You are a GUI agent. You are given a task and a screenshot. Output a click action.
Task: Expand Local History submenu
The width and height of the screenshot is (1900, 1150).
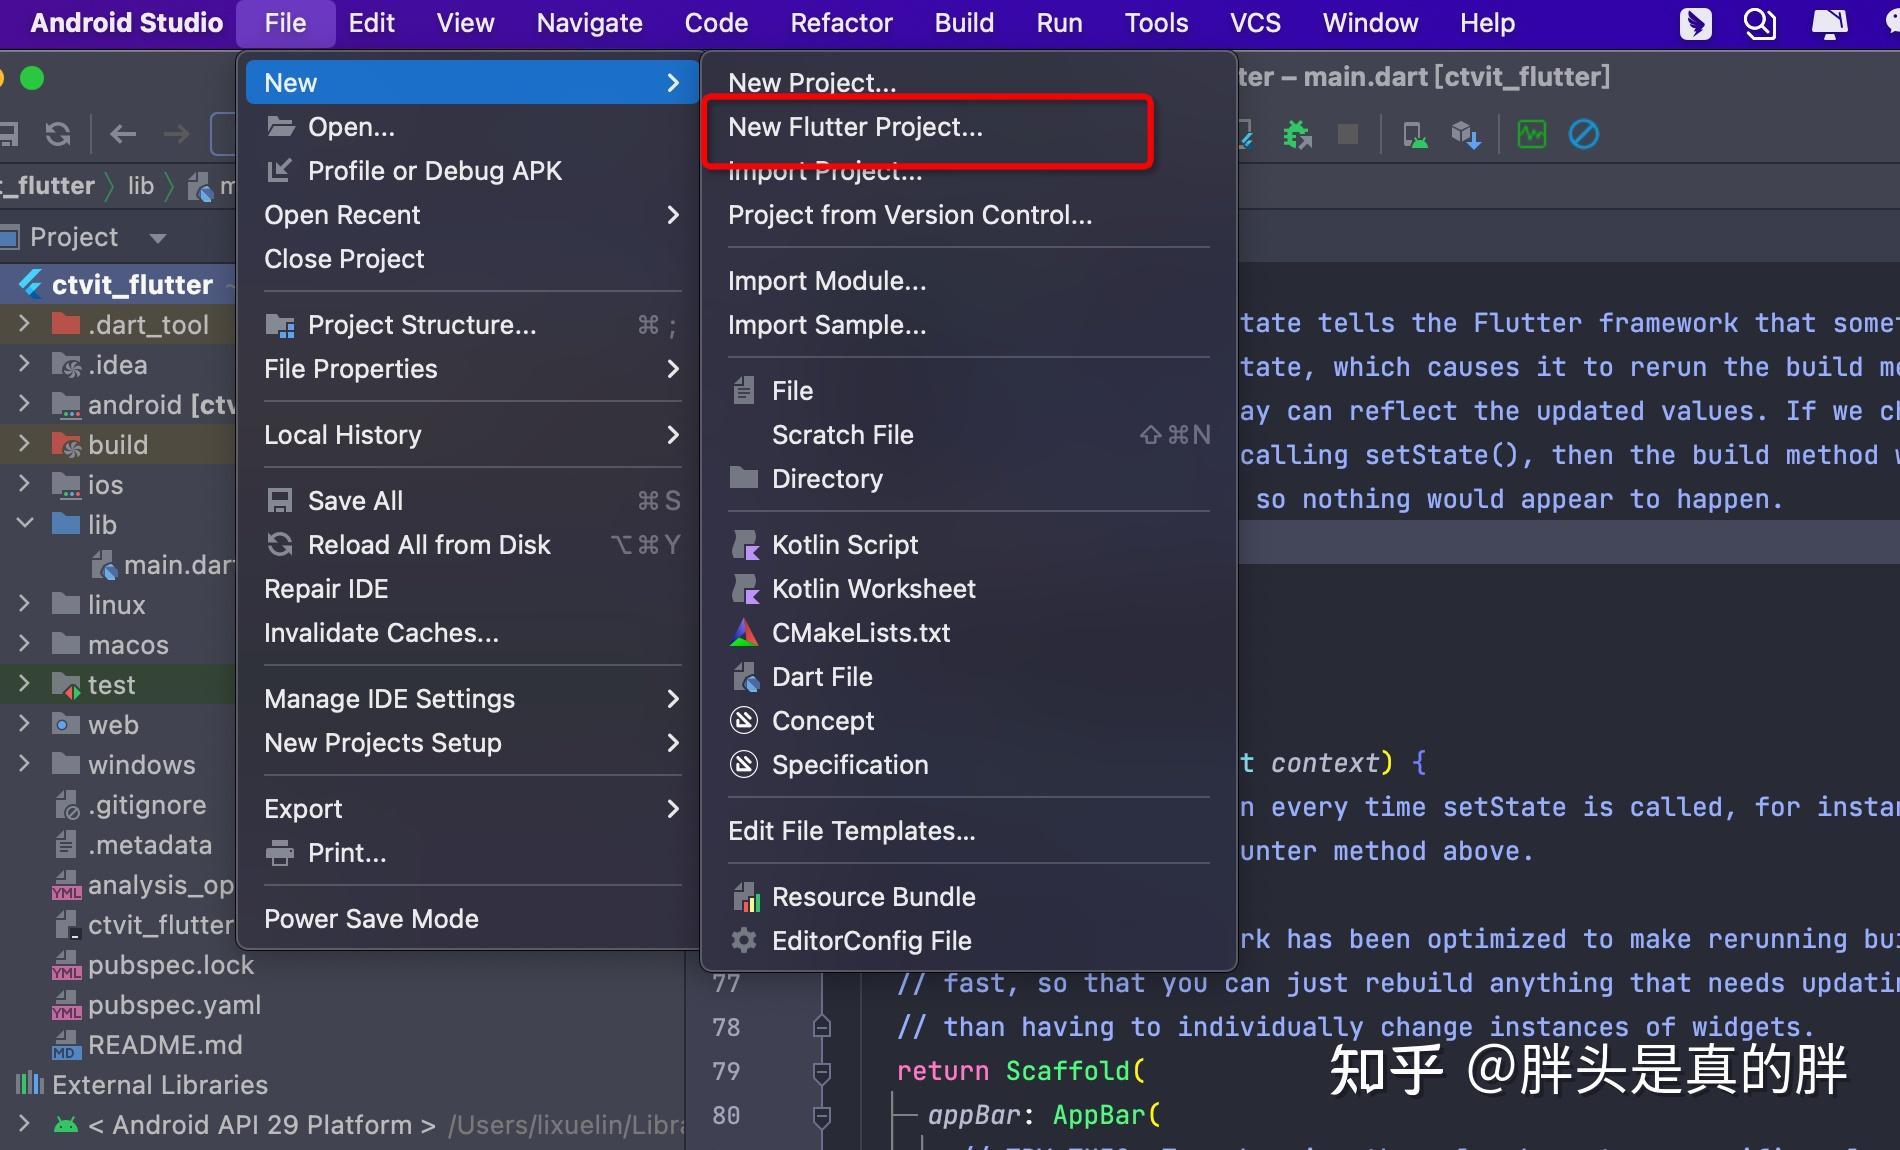[x=471, y=434]
